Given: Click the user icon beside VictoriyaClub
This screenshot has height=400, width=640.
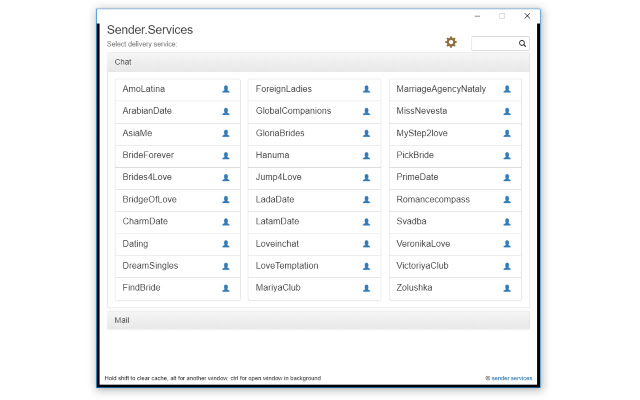Looking at the screenshot, I should (x=507, y=266).
